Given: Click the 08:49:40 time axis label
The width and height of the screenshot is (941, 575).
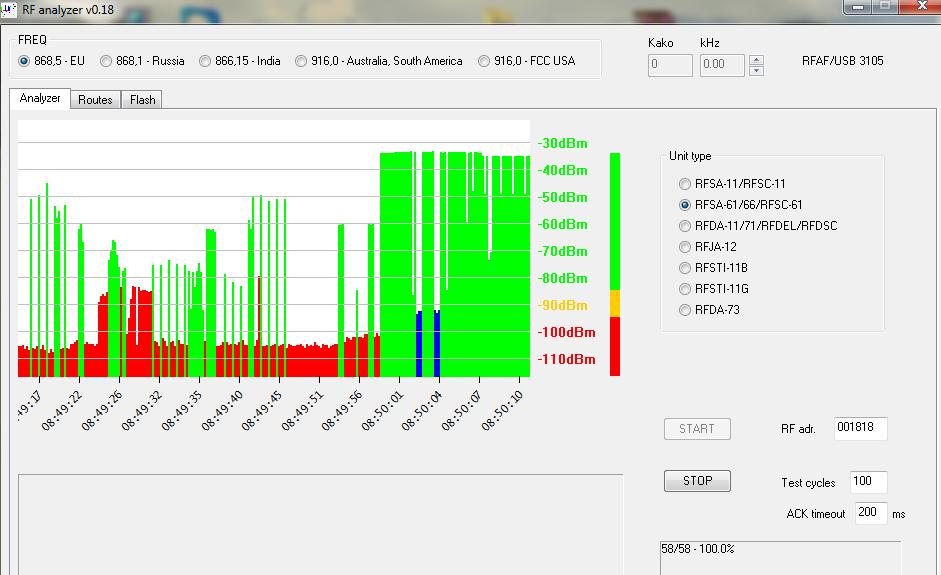Looking at the screenshot, I should 221,411.
